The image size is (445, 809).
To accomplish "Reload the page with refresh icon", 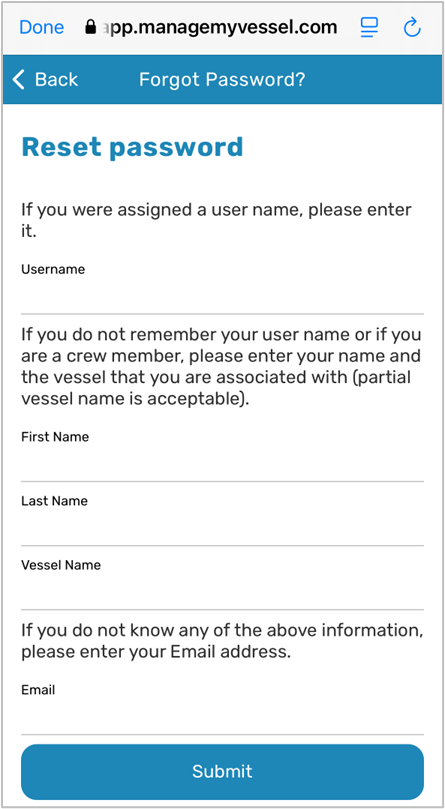I will [412, 27].
